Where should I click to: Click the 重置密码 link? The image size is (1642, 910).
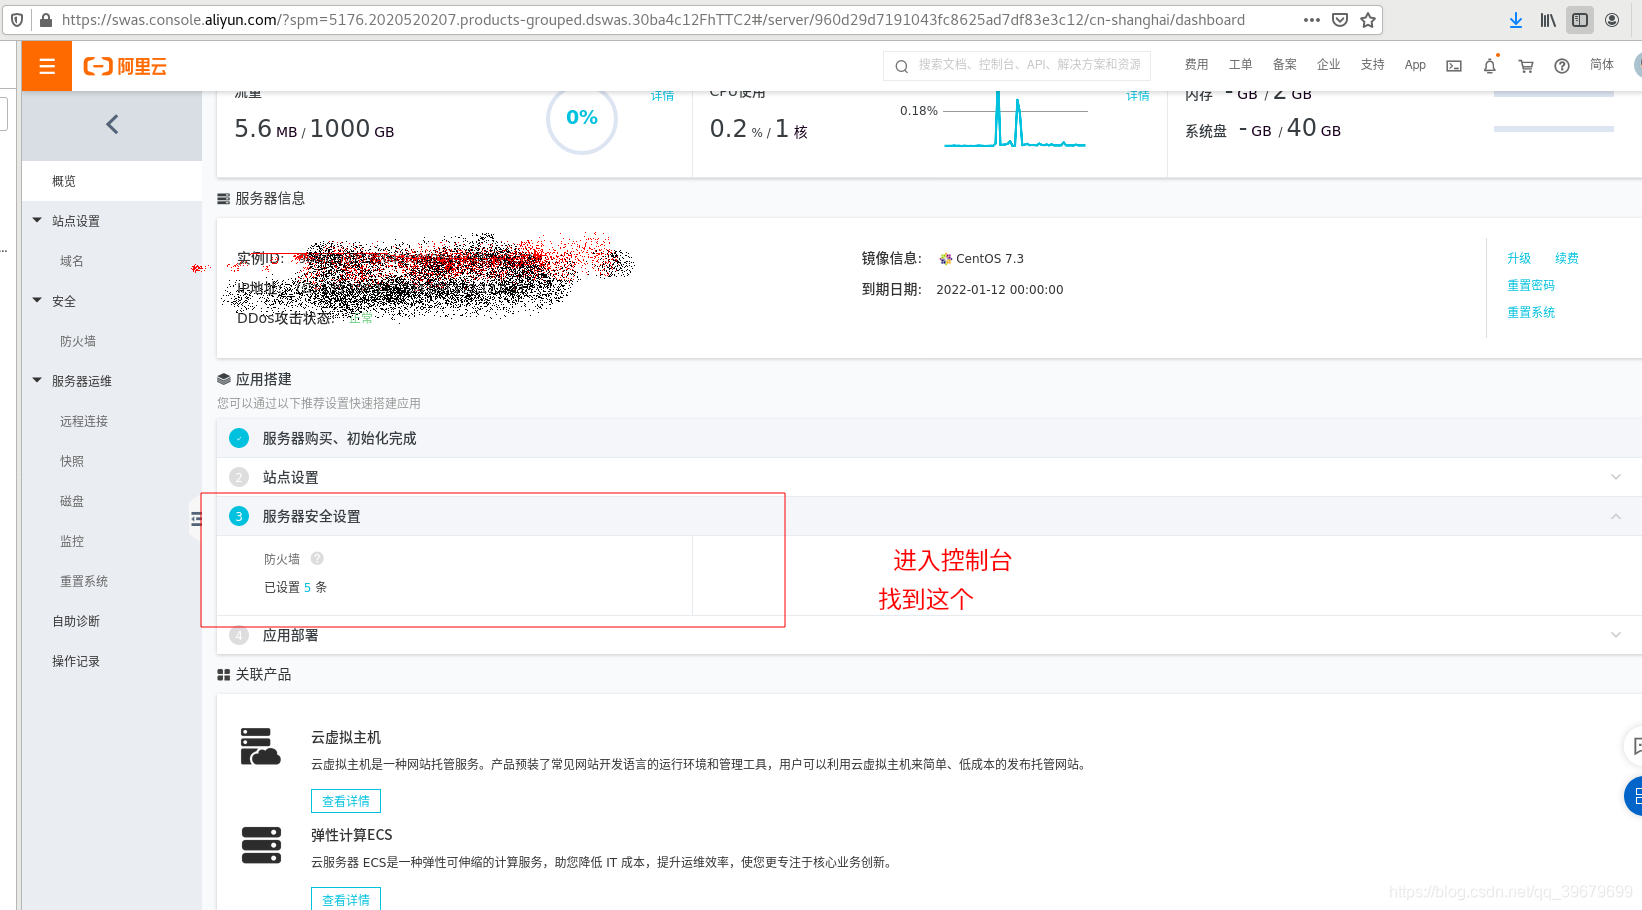tap(1531, 285)
